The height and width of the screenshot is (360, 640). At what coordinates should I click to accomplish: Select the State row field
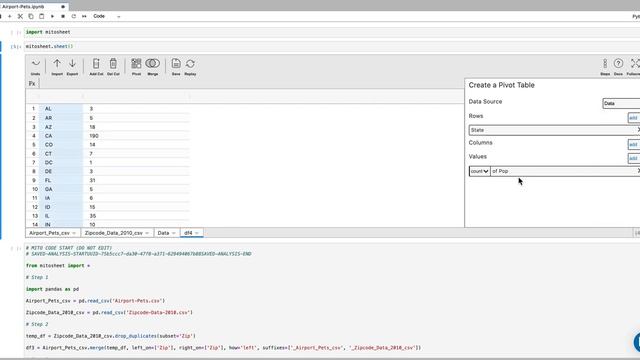coord(554,130)
